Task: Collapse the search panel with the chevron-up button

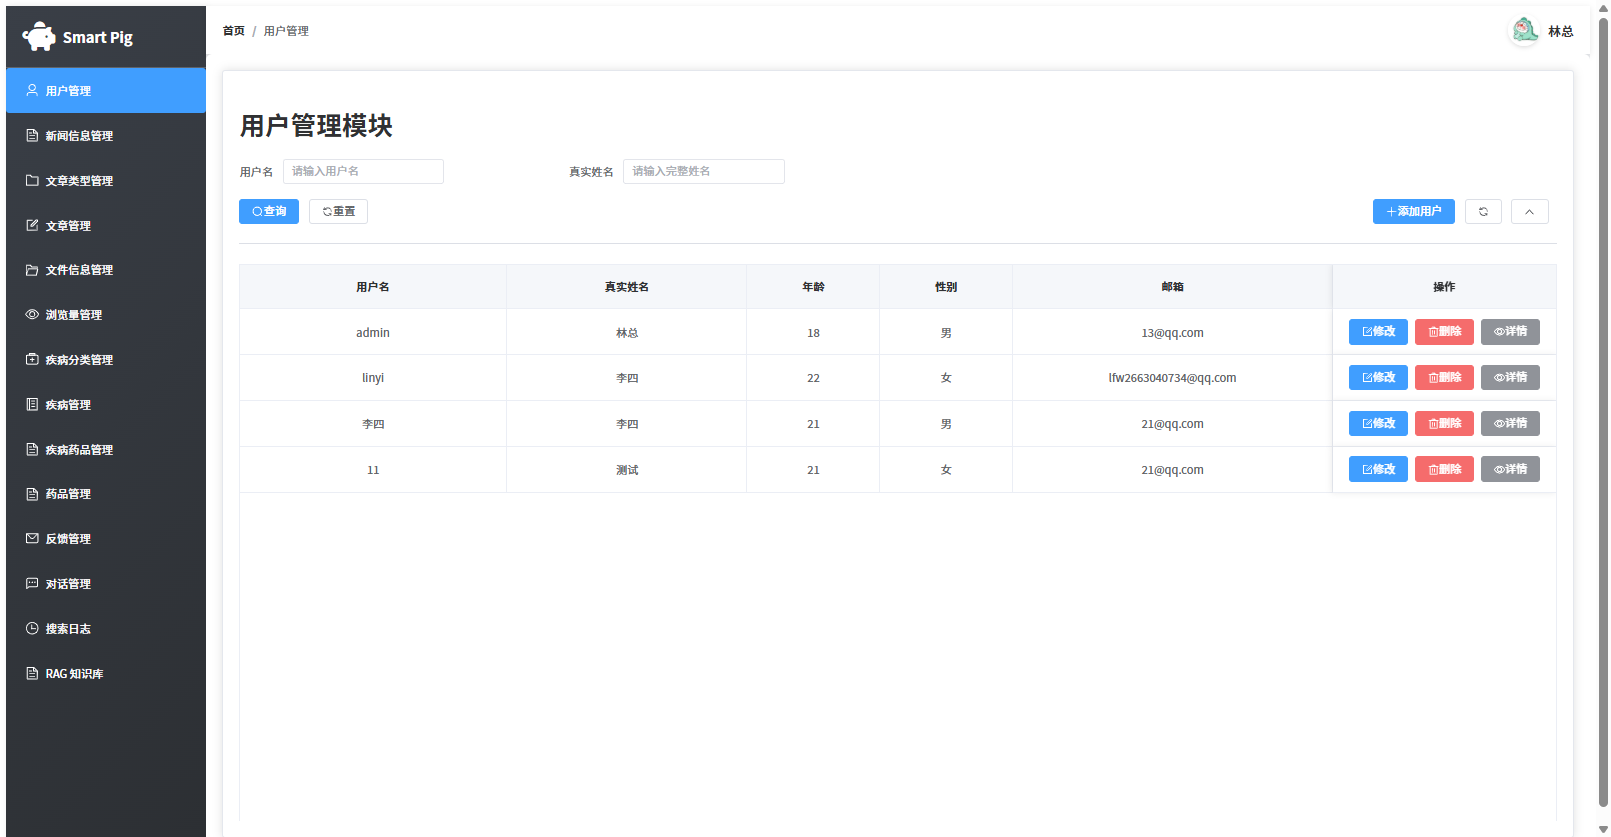Action: (1529, 211)
